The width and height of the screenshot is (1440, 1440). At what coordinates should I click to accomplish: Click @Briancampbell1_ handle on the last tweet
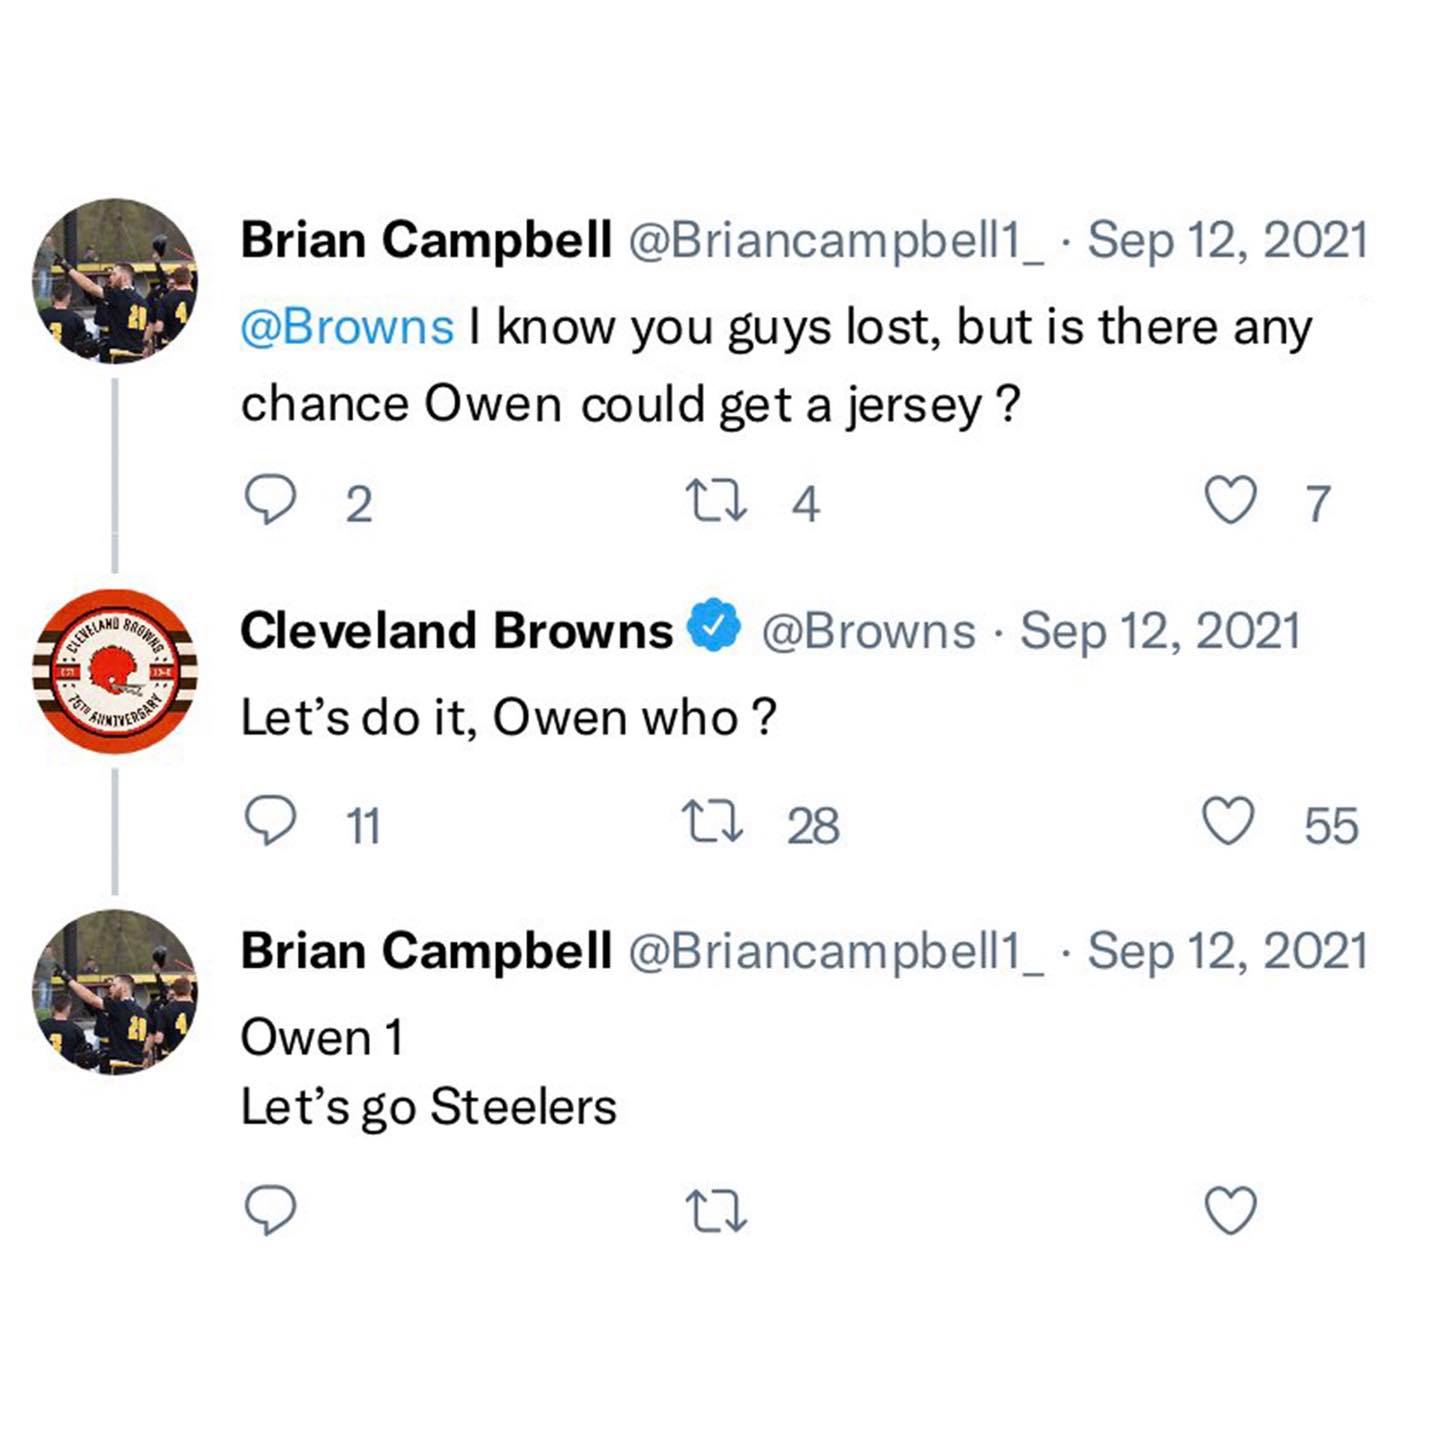[835, 950]
